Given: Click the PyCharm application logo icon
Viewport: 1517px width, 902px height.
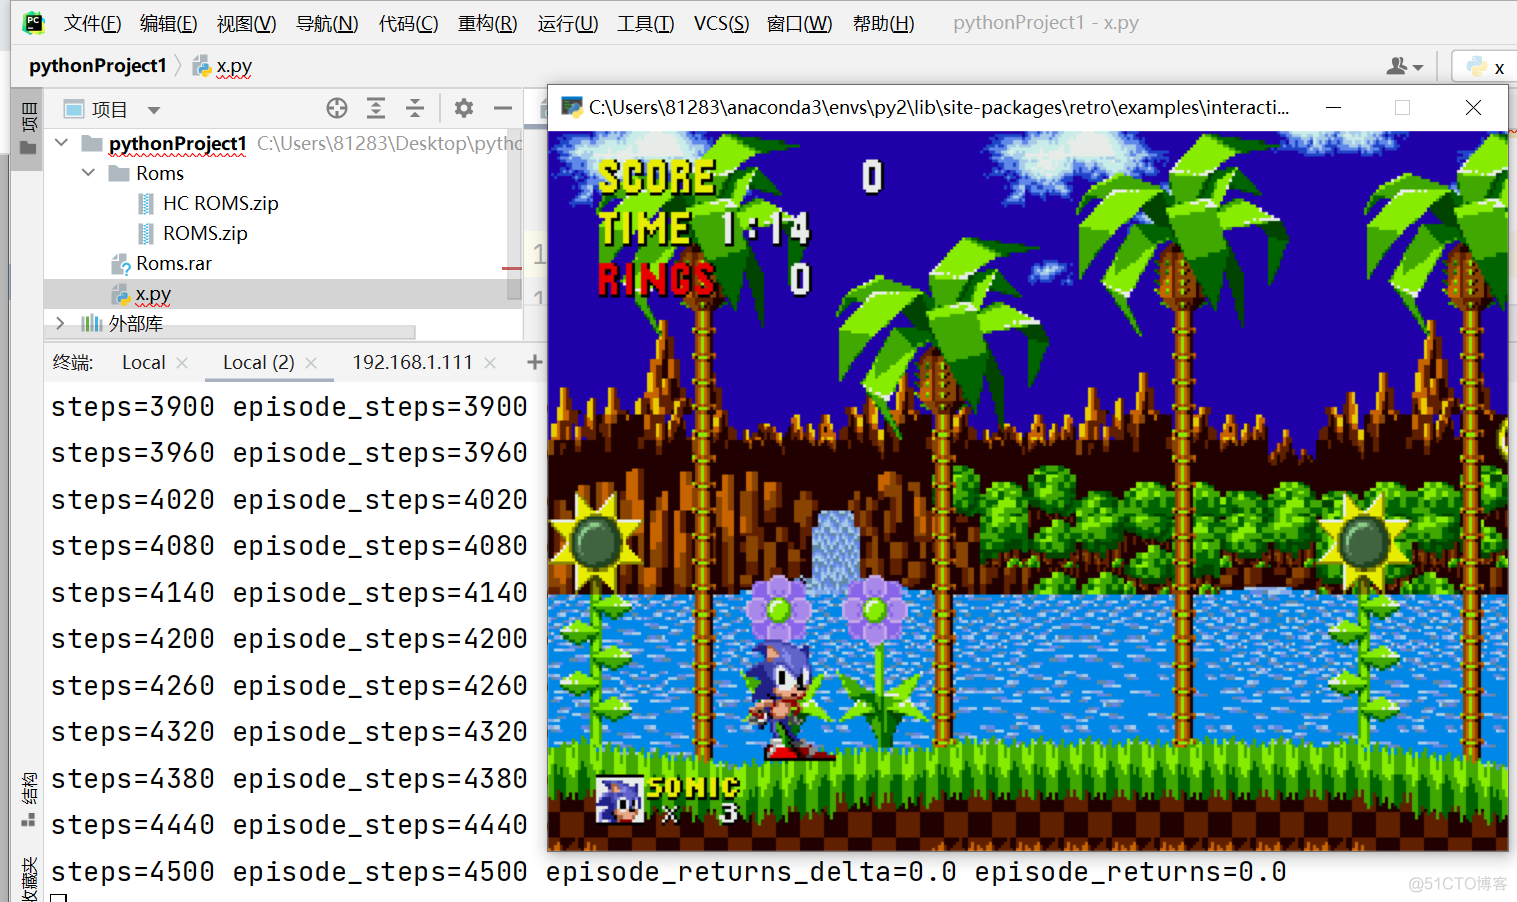Looking at the screenshot, I should tap(34, 22).
